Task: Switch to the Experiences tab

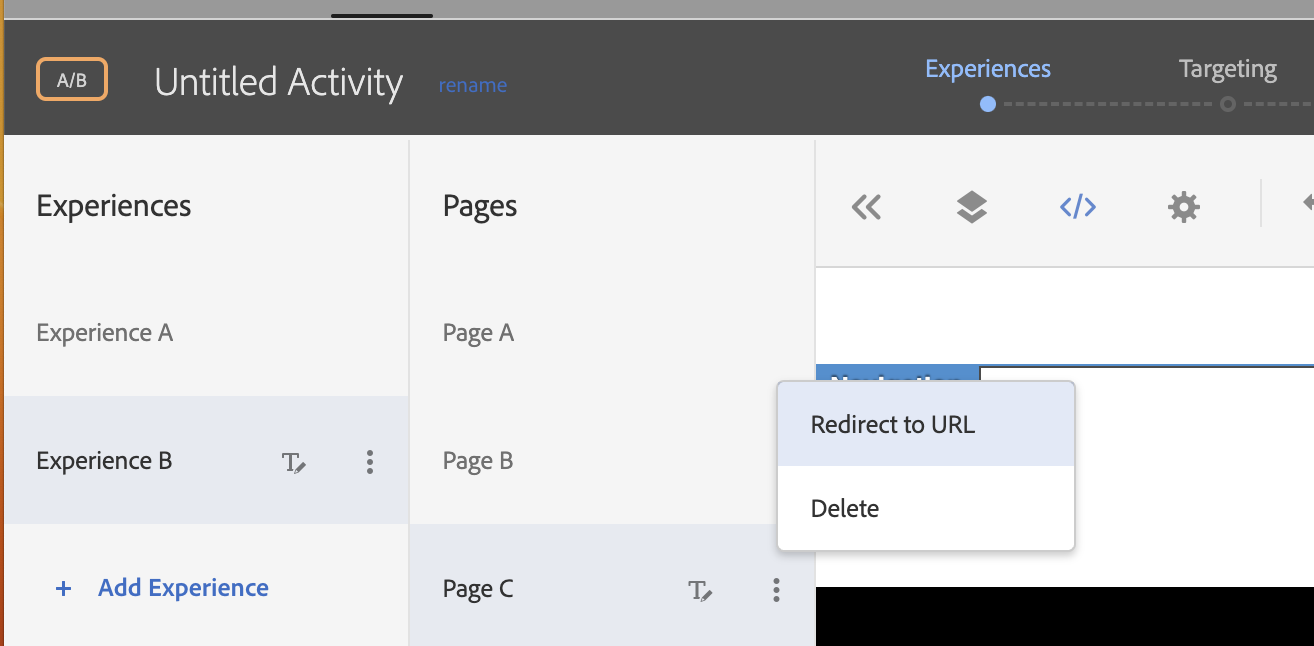Action: pyautogui.click(x=987, y=68)
